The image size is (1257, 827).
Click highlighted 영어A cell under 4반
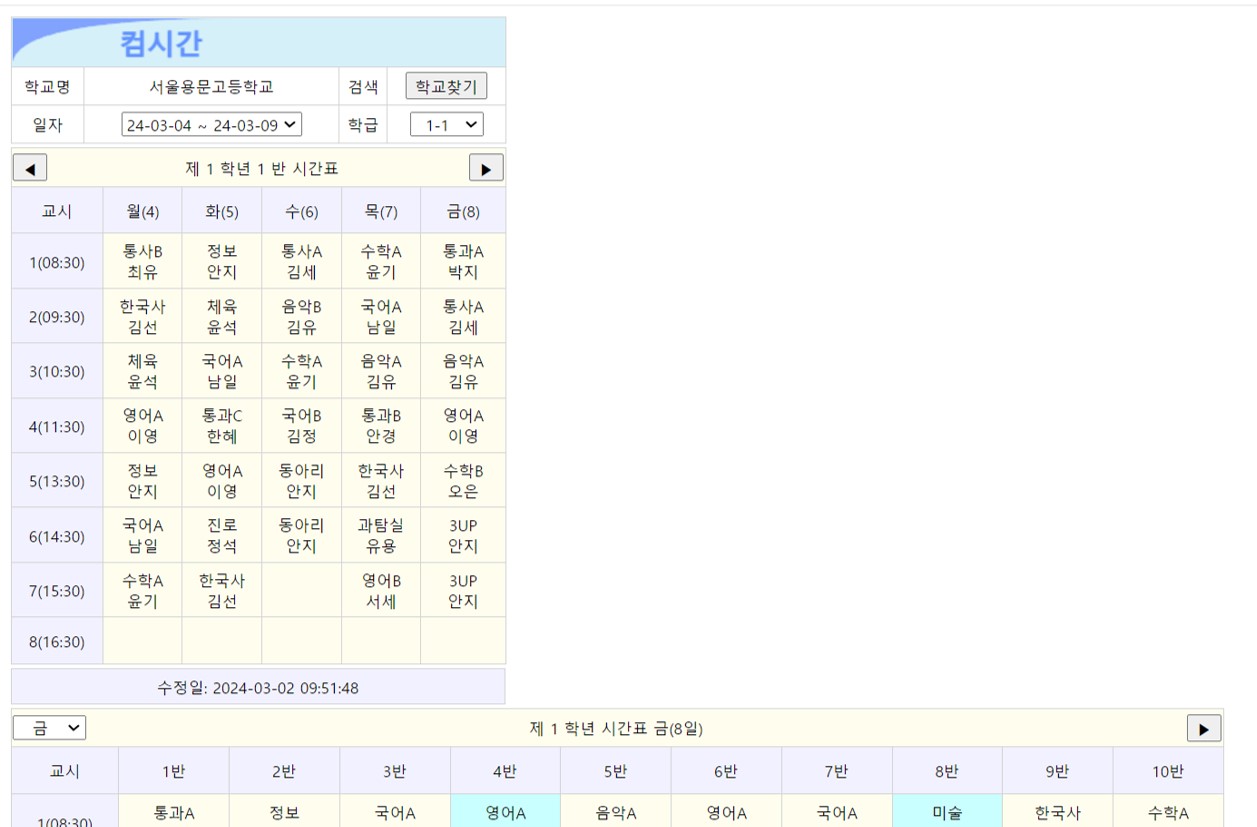tap(505, 812)
